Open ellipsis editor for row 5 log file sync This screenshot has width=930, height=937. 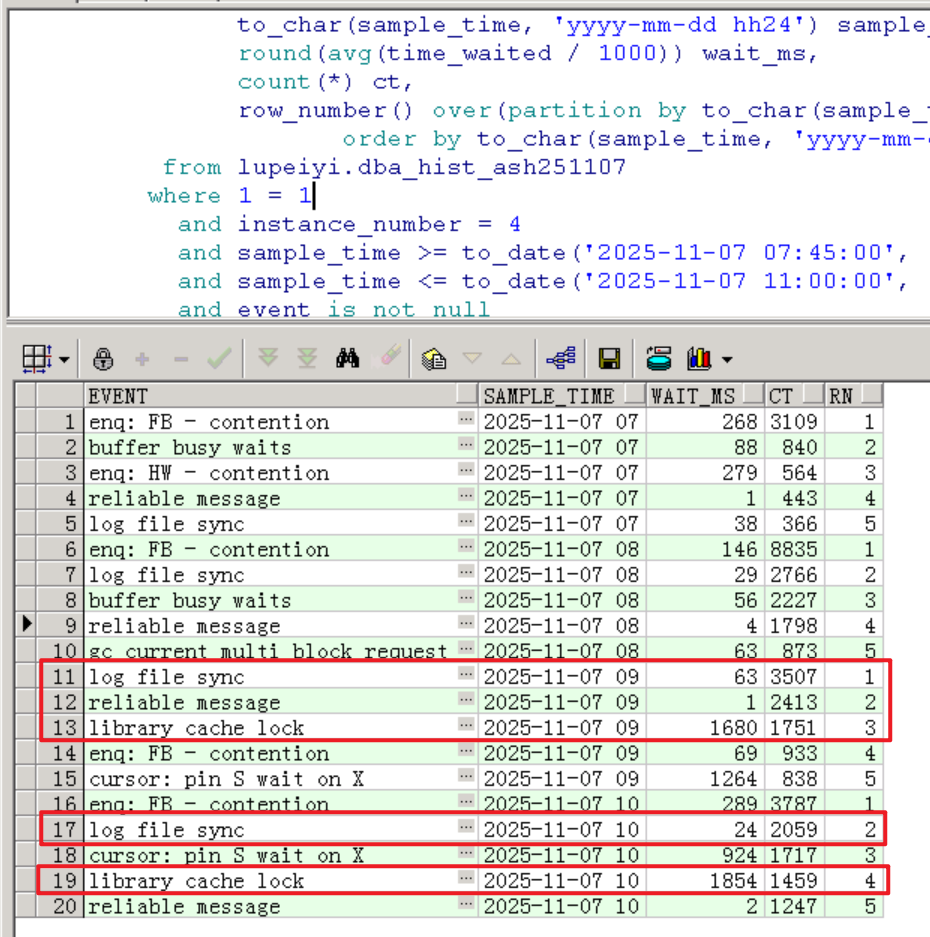(466, 520)
